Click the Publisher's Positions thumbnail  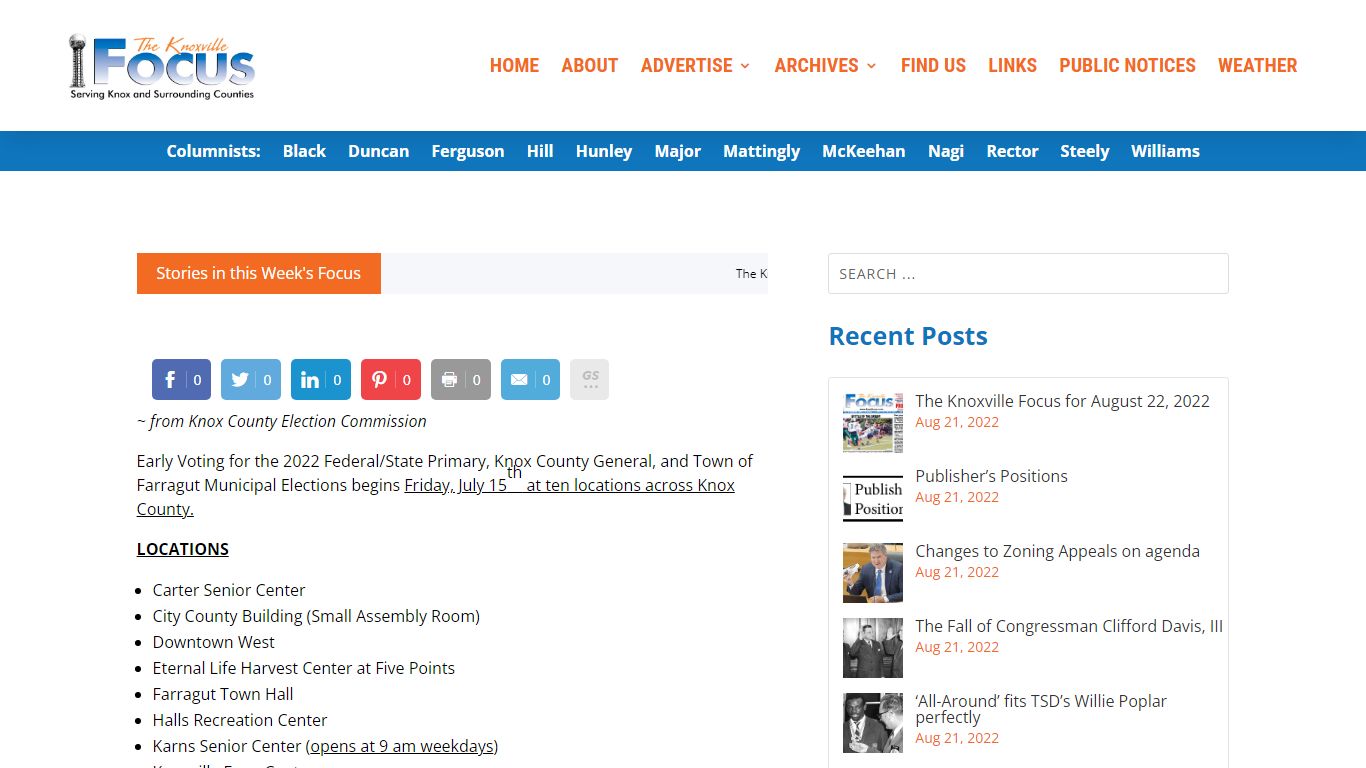(873, 498)
